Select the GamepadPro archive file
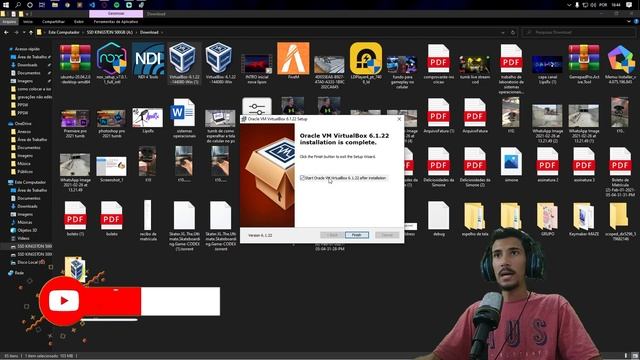The image size is (640, 360). pos(584,59)
